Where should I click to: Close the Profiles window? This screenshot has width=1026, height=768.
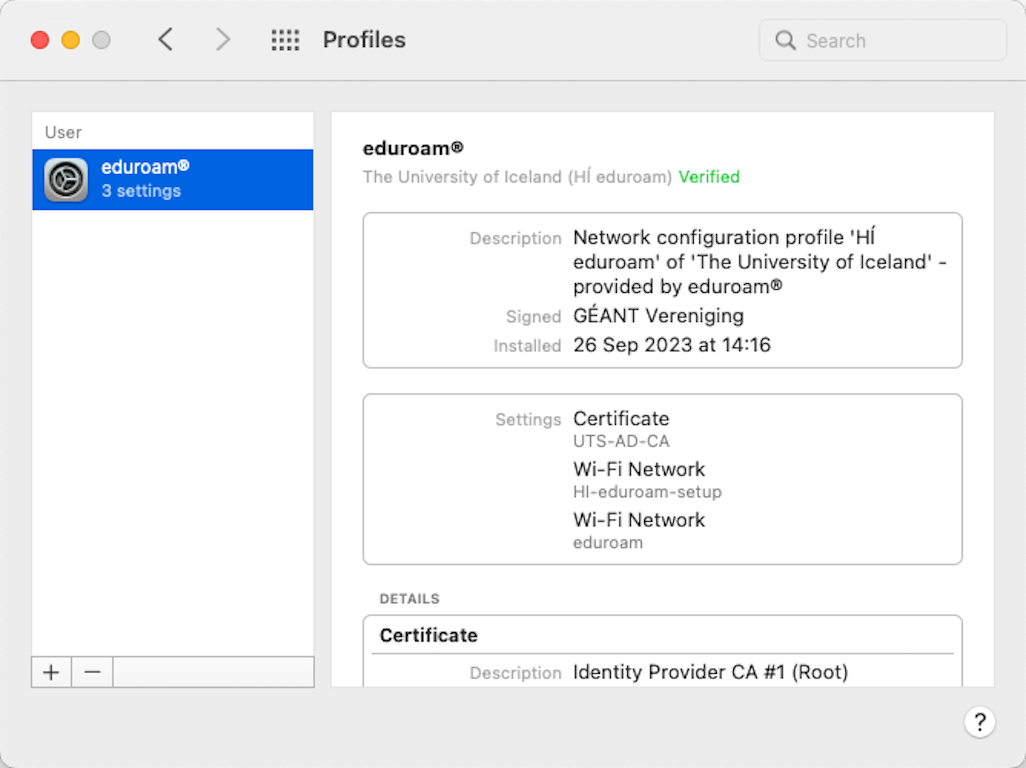(x=40, y=40)
